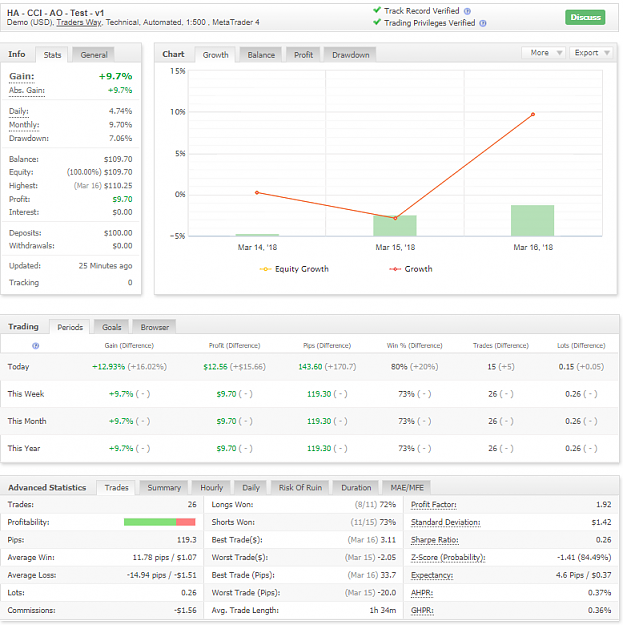623x625 pixels.
Task: Select the Growth chart tab
Action: [215, 55]
